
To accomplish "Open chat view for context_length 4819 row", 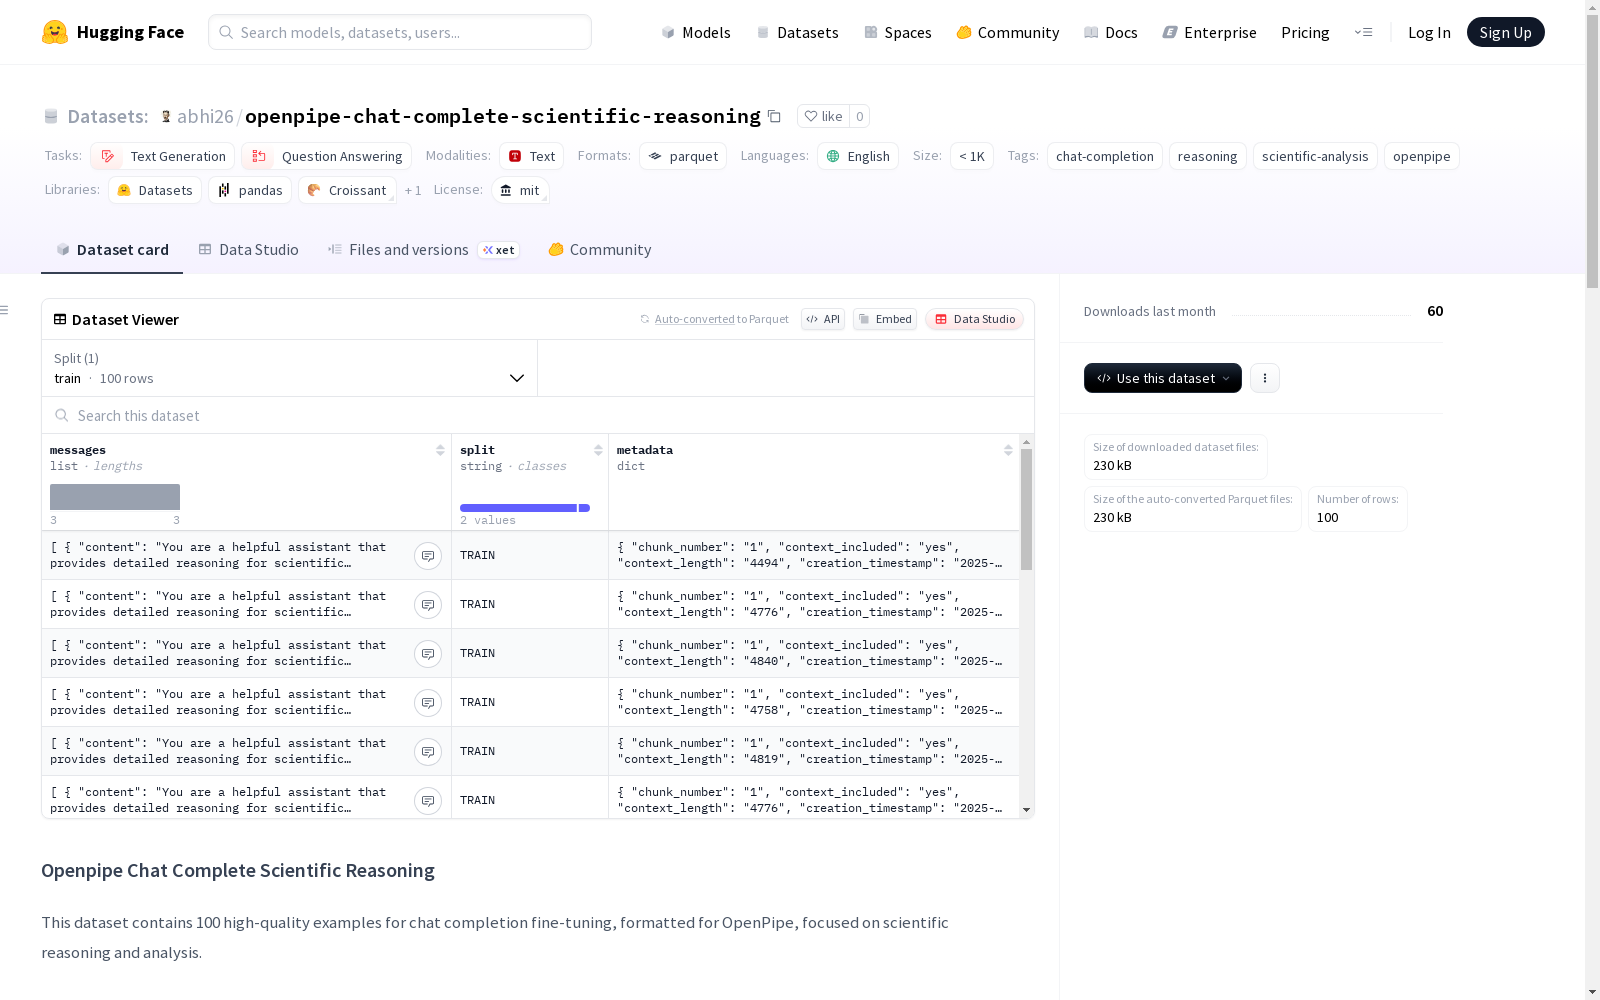I will point(428,752).
